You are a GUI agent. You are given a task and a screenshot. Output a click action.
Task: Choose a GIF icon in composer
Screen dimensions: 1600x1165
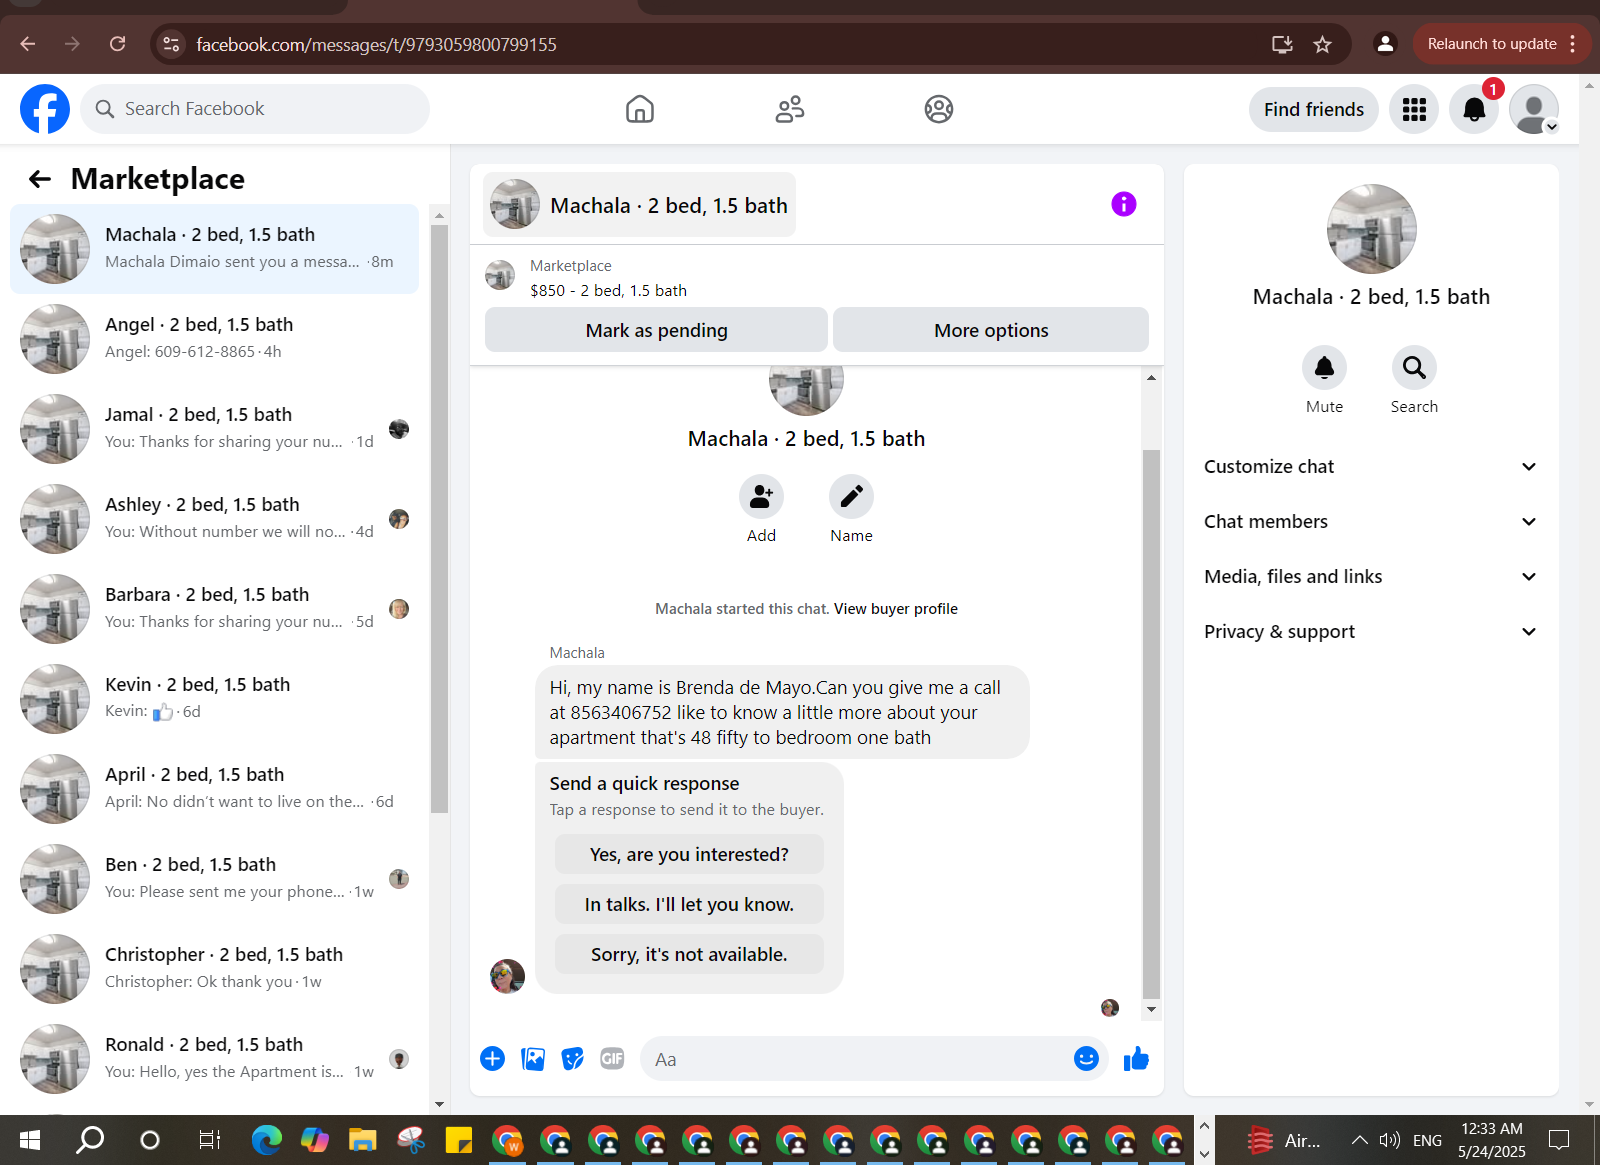click(612, 1059)
